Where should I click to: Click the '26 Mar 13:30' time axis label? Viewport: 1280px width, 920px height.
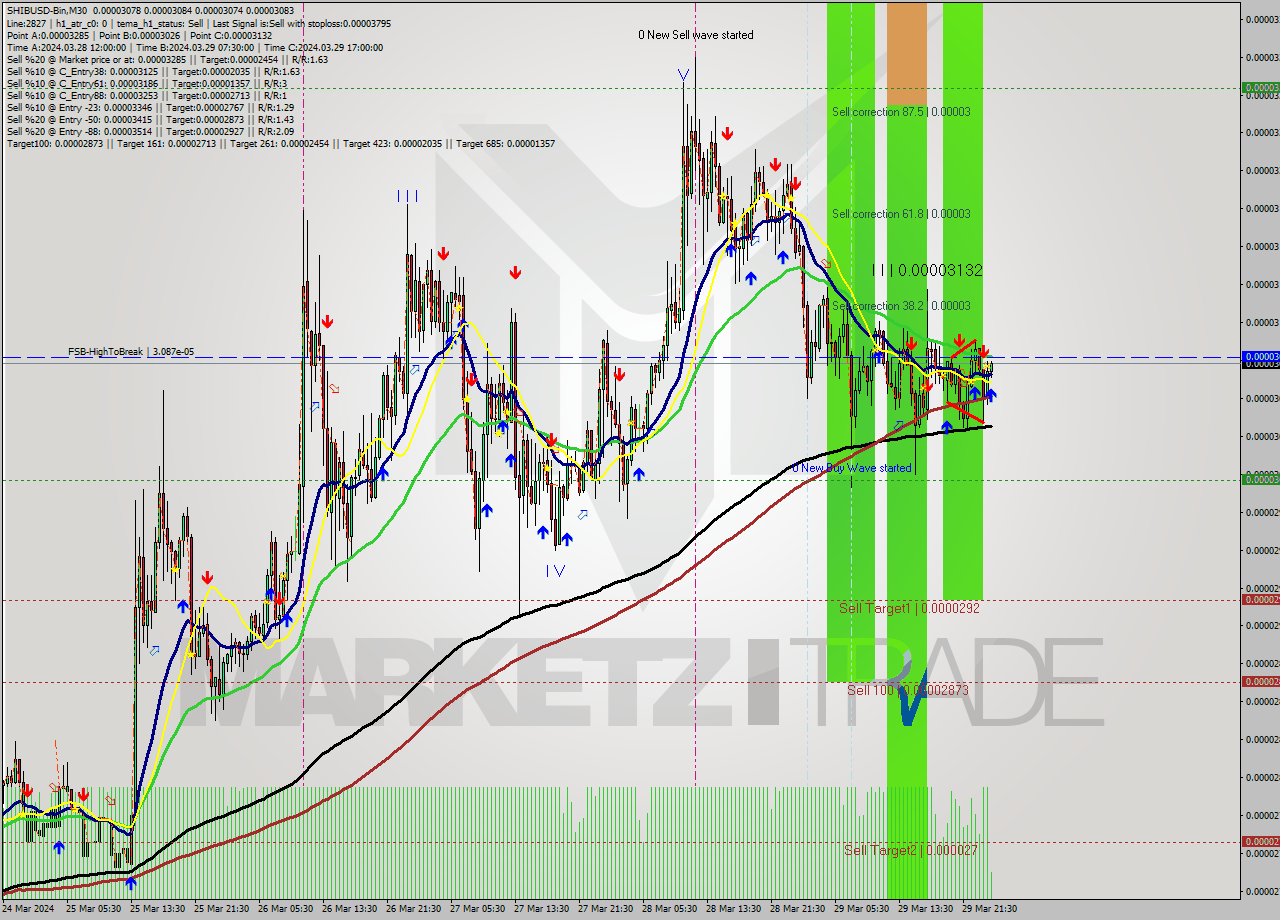[x=349, y=909]
